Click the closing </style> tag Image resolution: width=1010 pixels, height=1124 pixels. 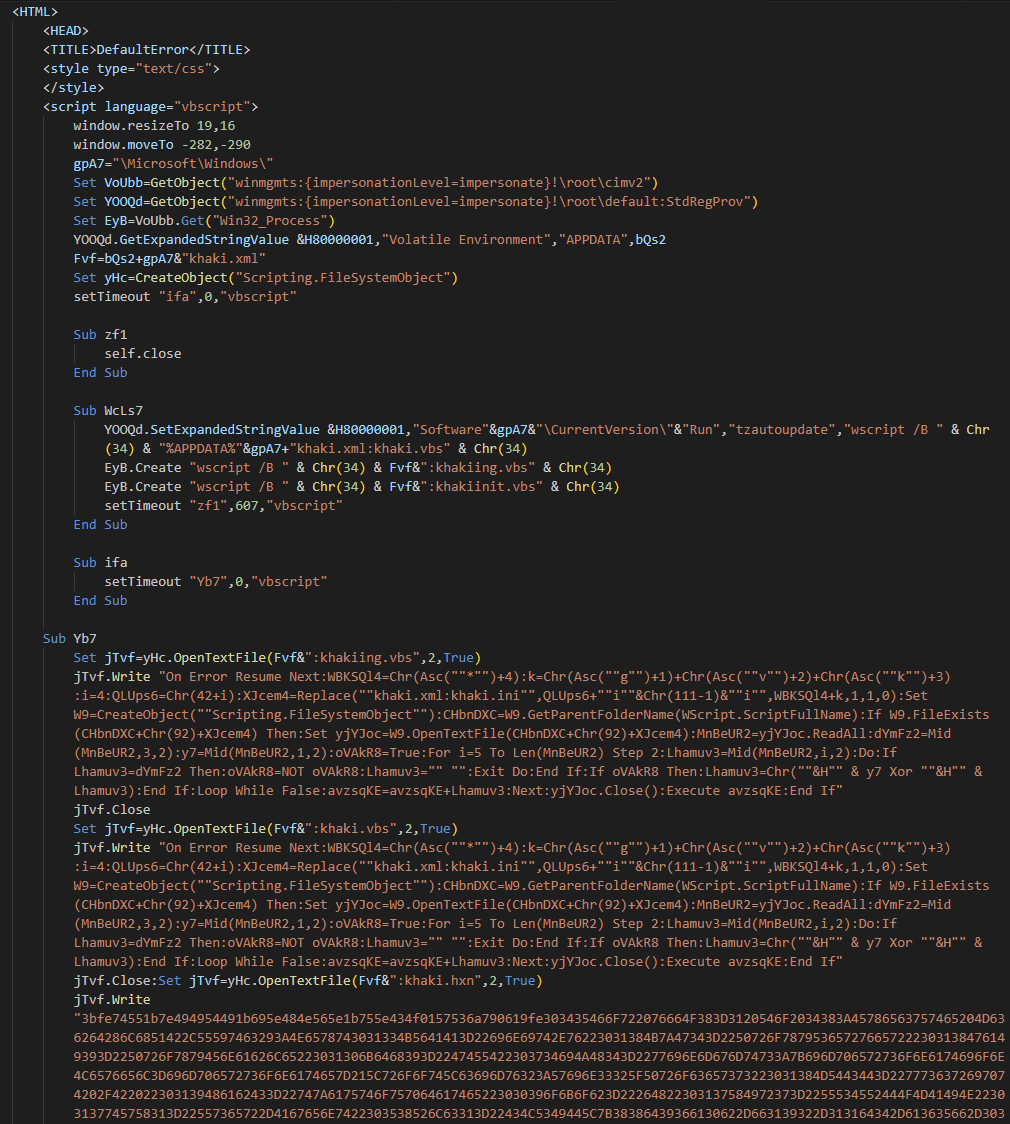[73, 87]
